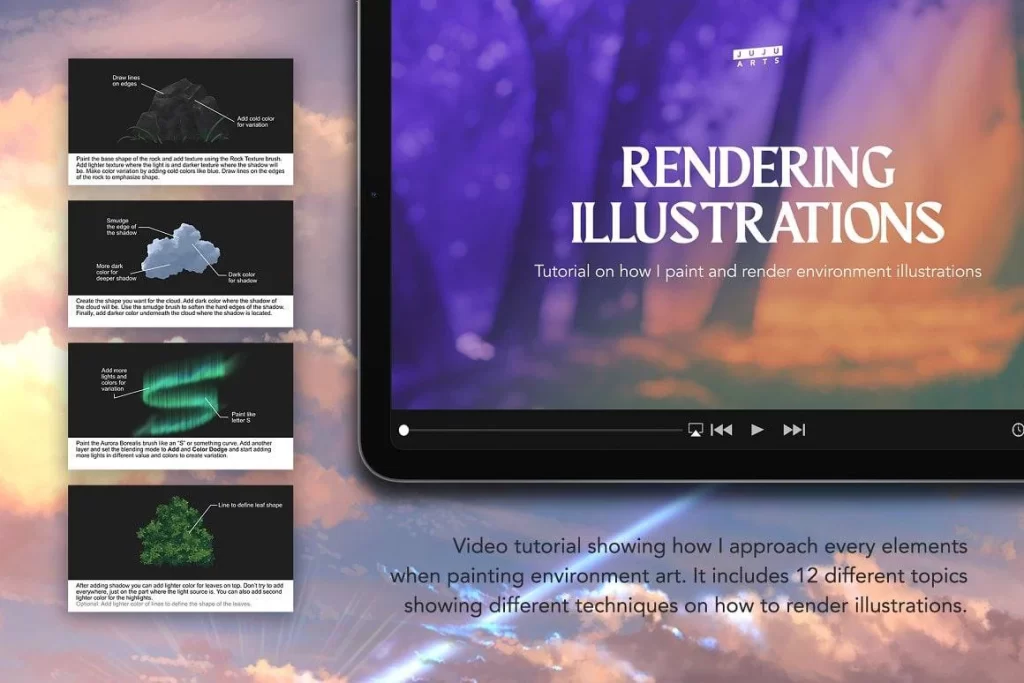
Task: Click the skip-to-previous track button
Action: [x=721, y=430]
